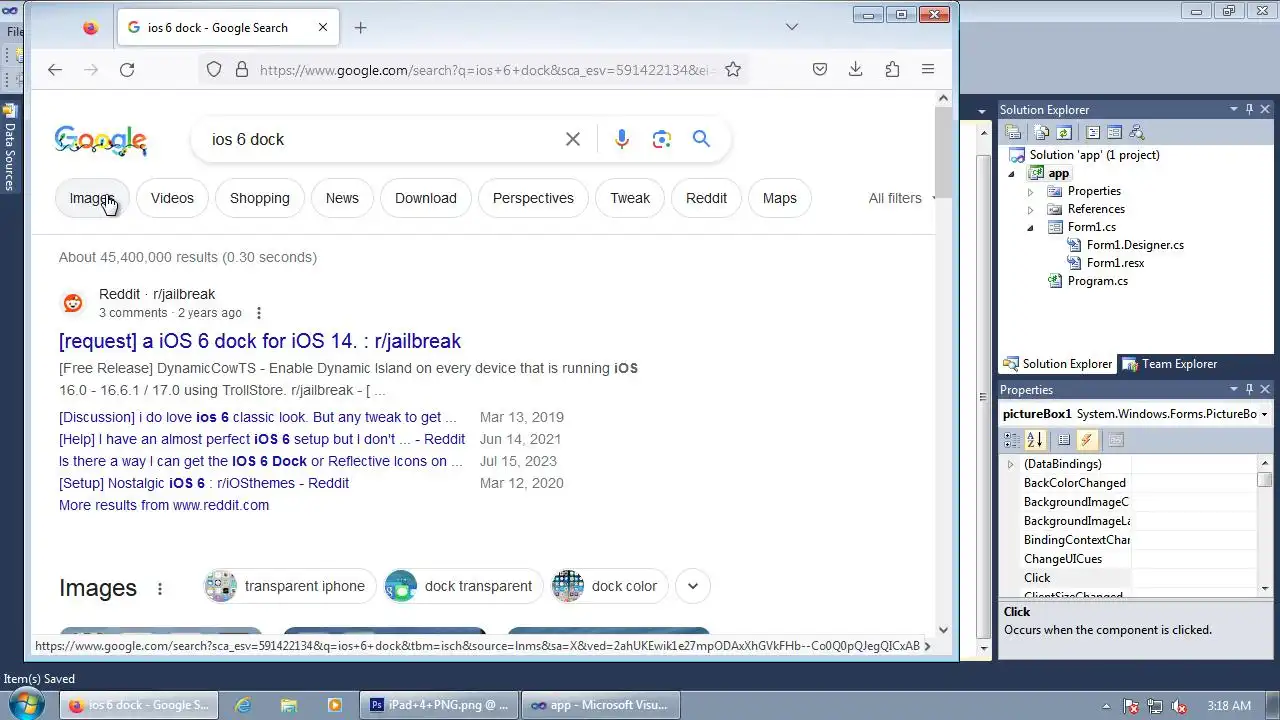This screenshot has width=1280, height=720.
Task: Bookmark this page with the star icon
Action: (x=733, y=70)
